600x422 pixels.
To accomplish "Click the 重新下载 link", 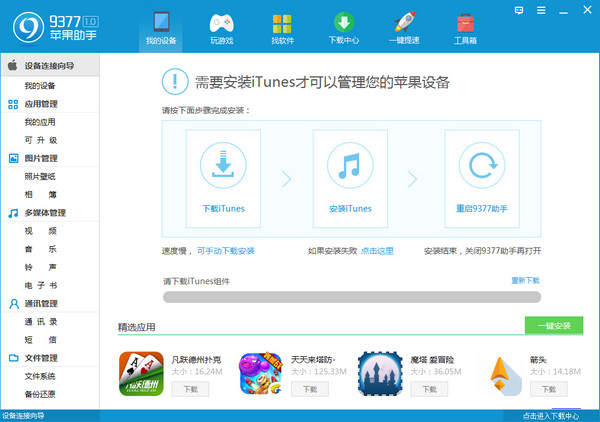I will pyautogui.click(x=525, y=281).
